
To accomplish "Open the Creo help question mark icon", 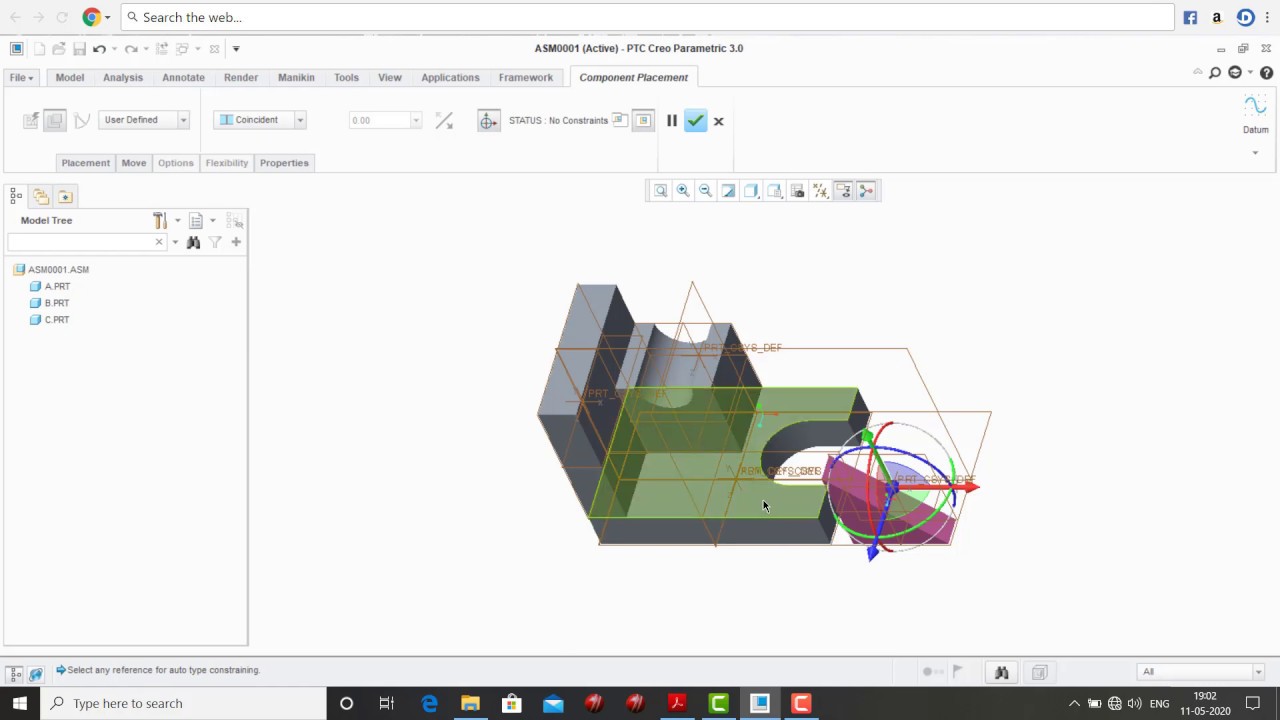I will click(x=1266, y=73).
